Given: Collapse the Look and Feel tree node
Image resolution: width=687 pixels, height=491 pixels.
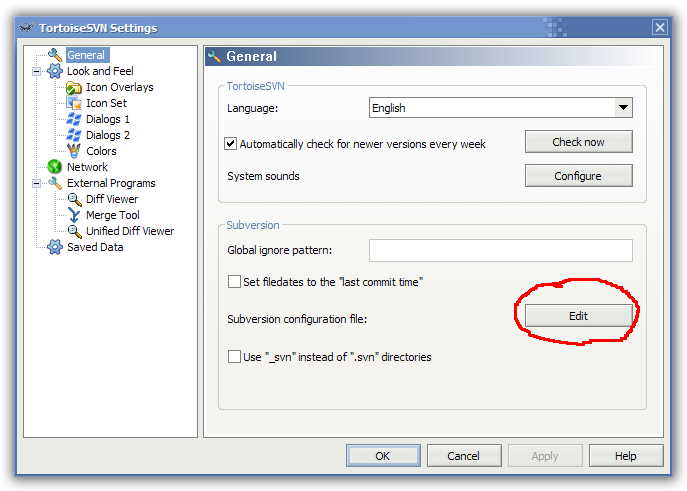Looking at the screenshot, I should click(36, 71).
